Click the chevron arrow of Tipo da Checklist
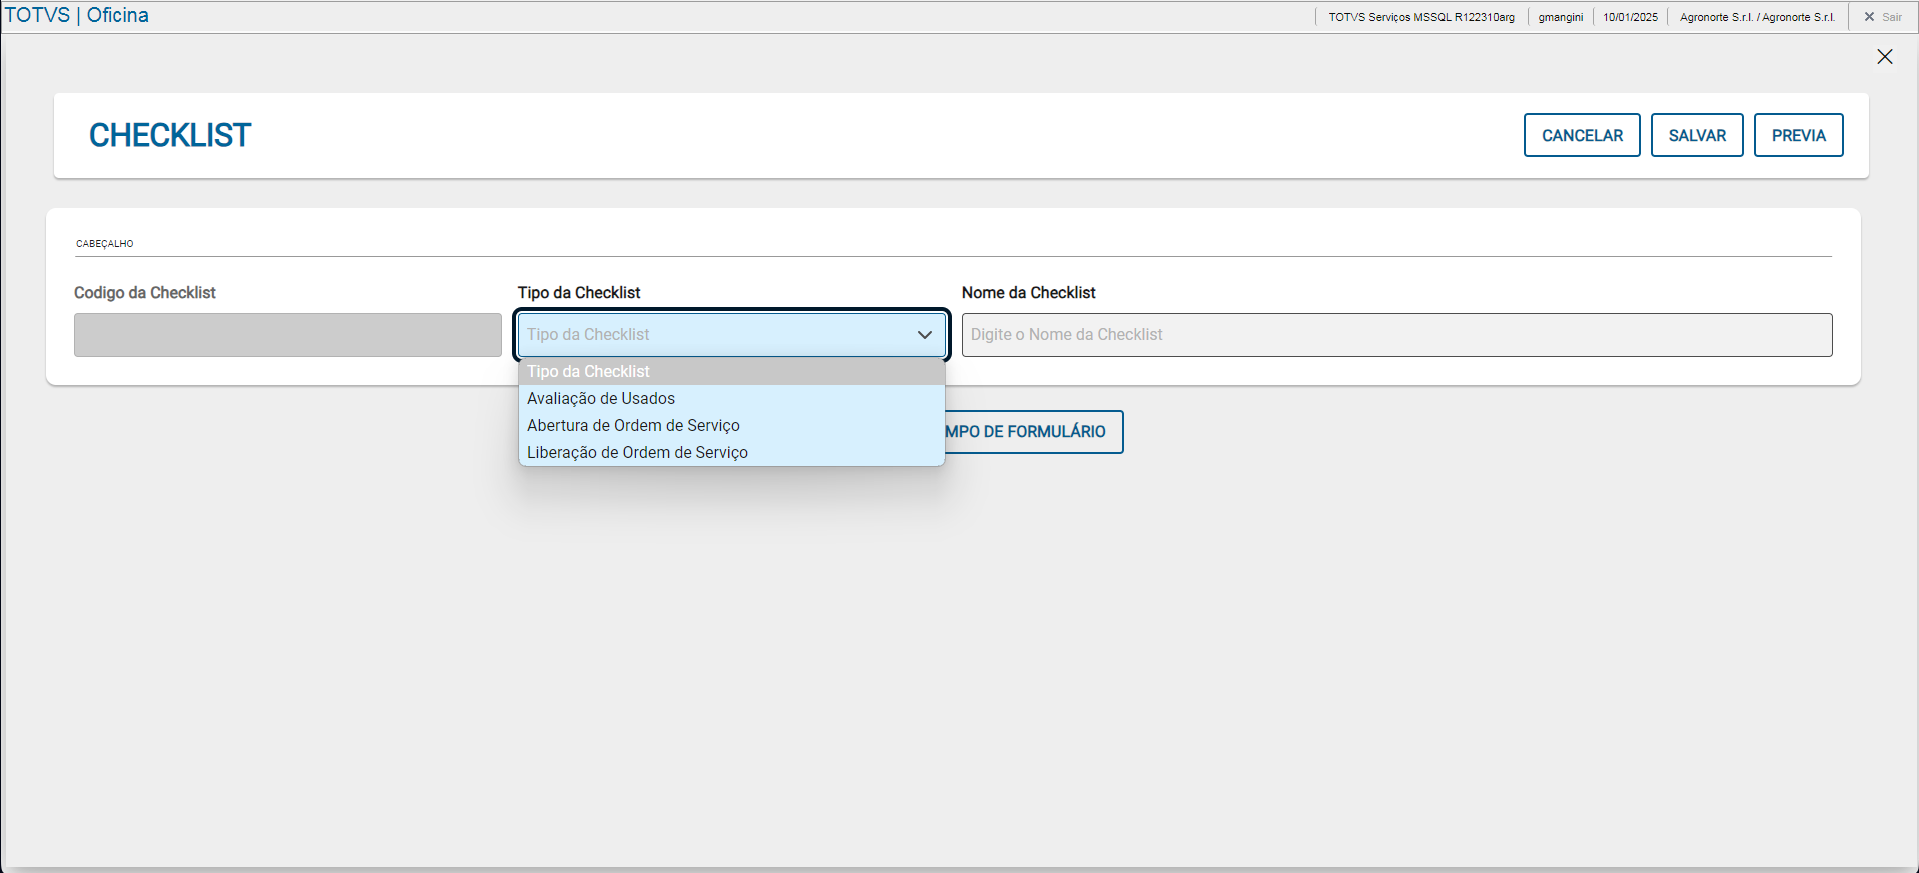This screenshot has width=1919, height=873. click(924, 335)
